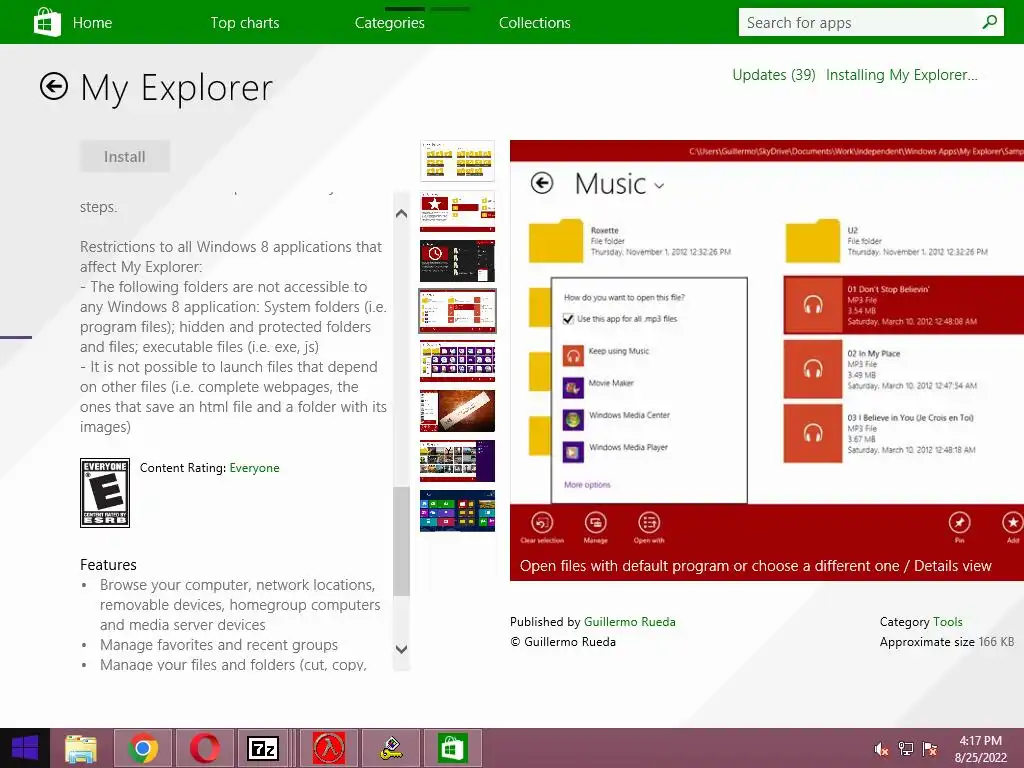The width and height of the screenshot is (1024, 768).
Task: Click the description scrollbar thumb
Action: click(401, 541)
